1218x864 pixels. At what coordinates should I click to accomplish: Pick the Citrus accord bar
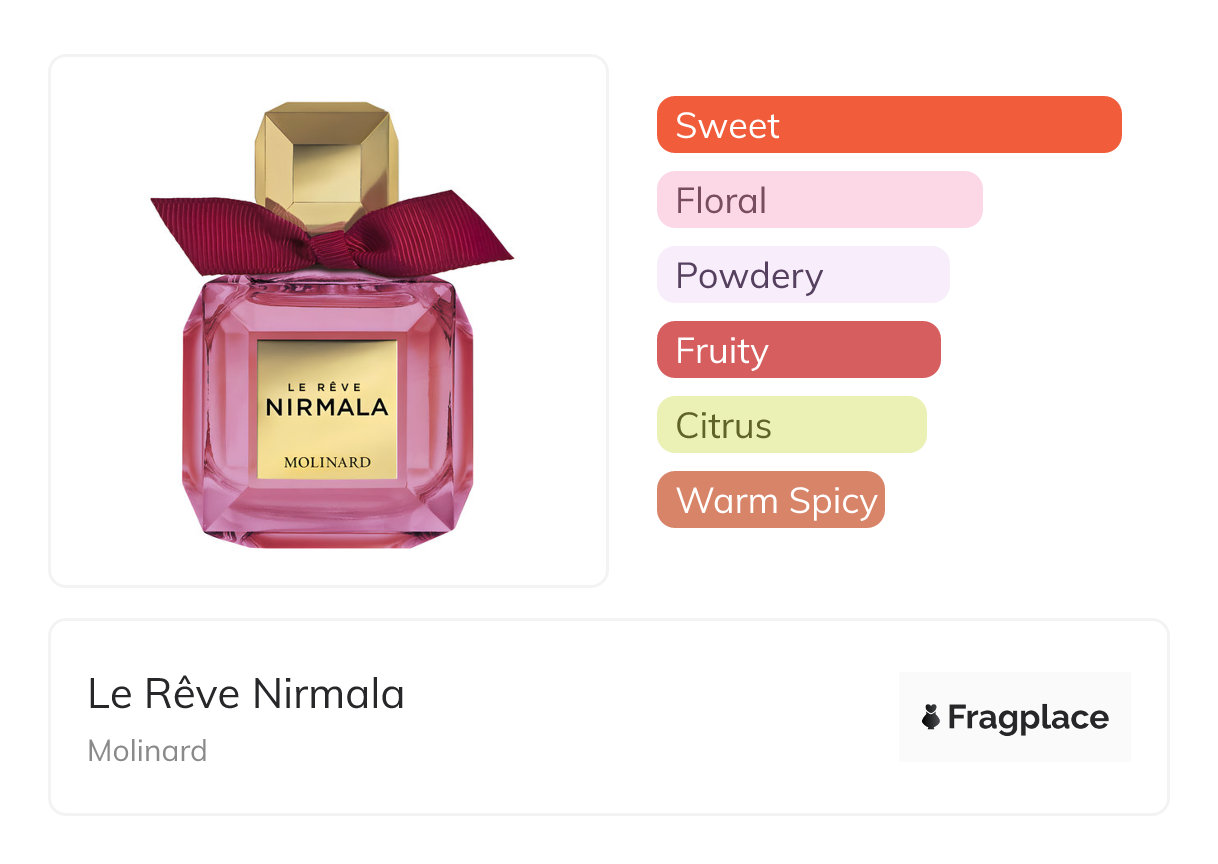coord(791,425)
